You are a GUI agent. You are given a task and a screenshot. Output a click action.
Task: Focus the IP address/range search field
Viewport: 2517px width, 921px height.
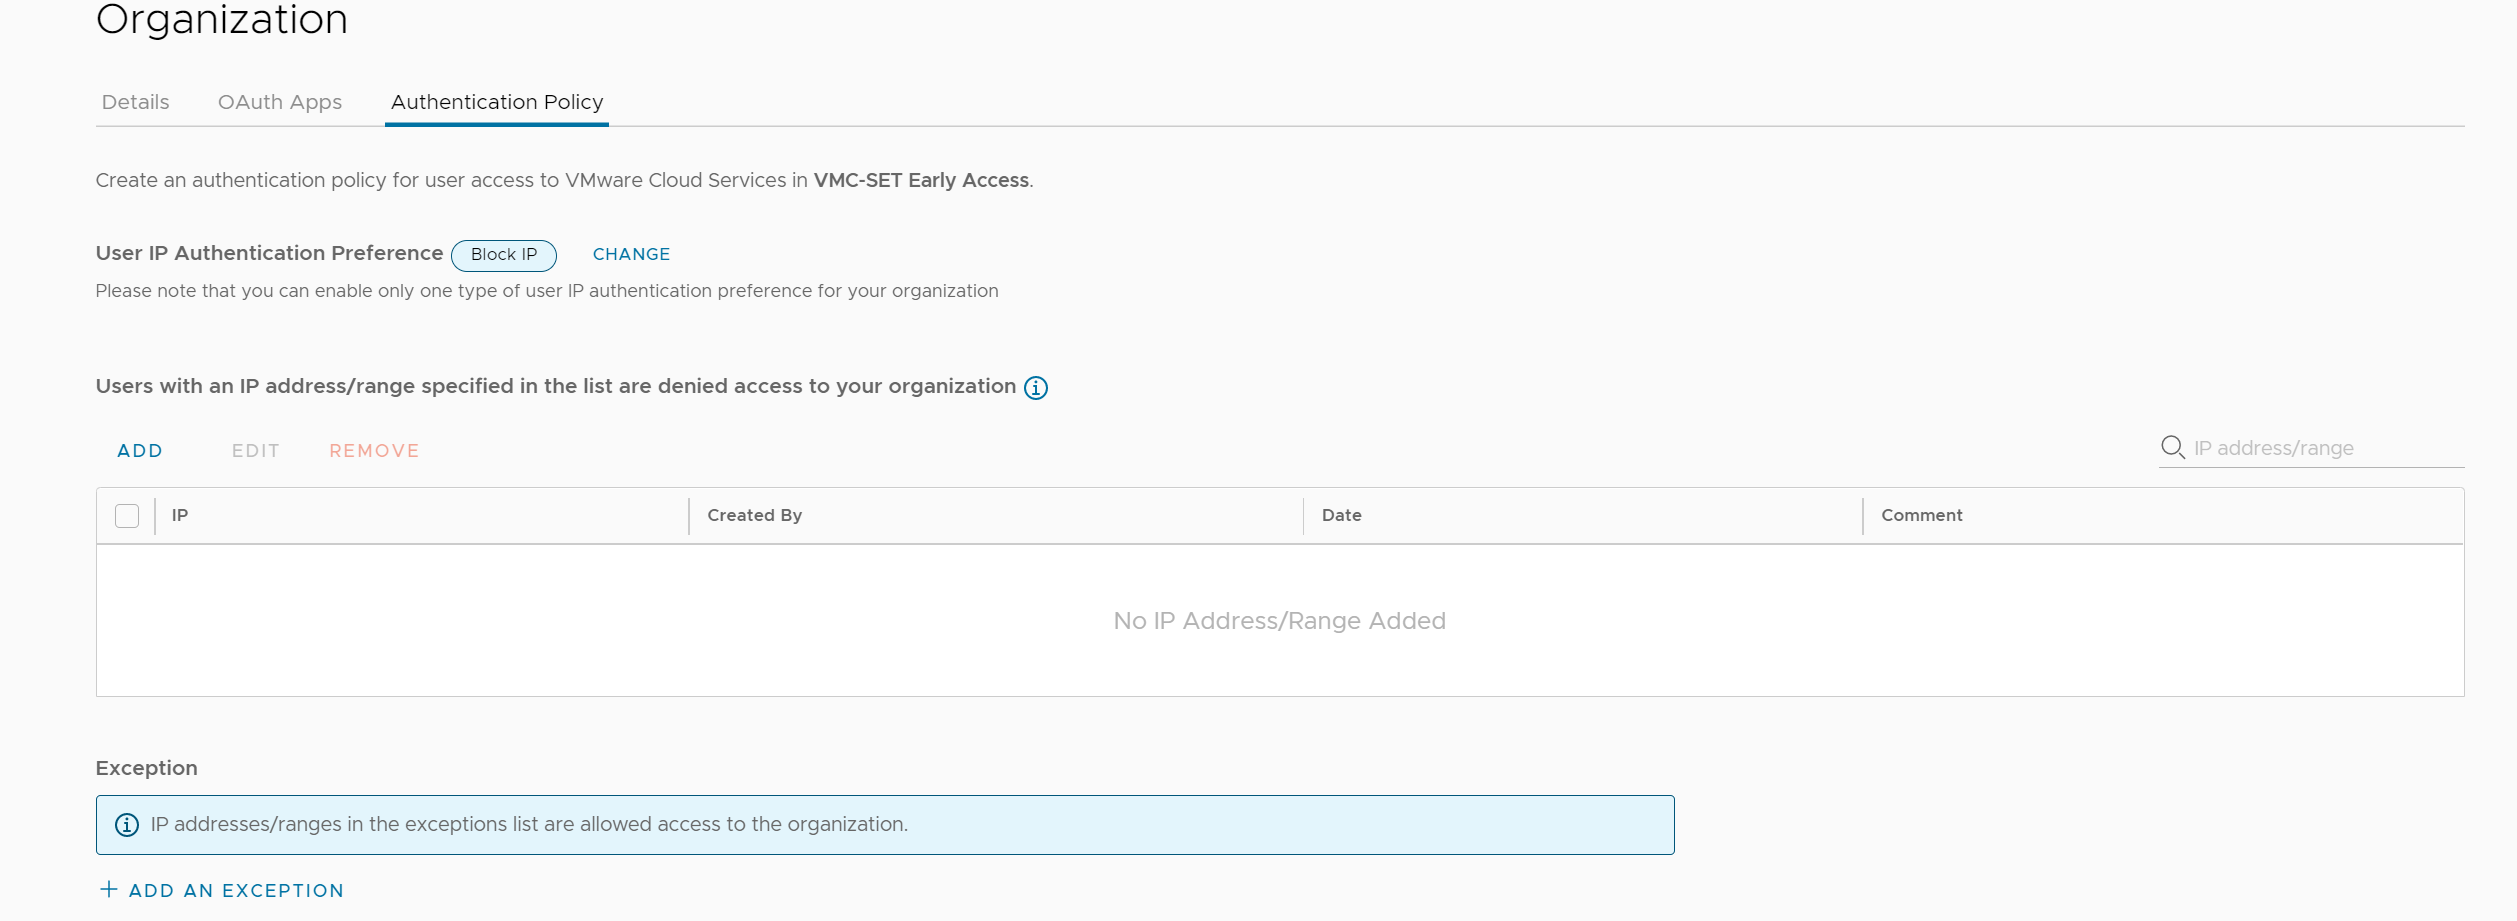[2320, 448]
